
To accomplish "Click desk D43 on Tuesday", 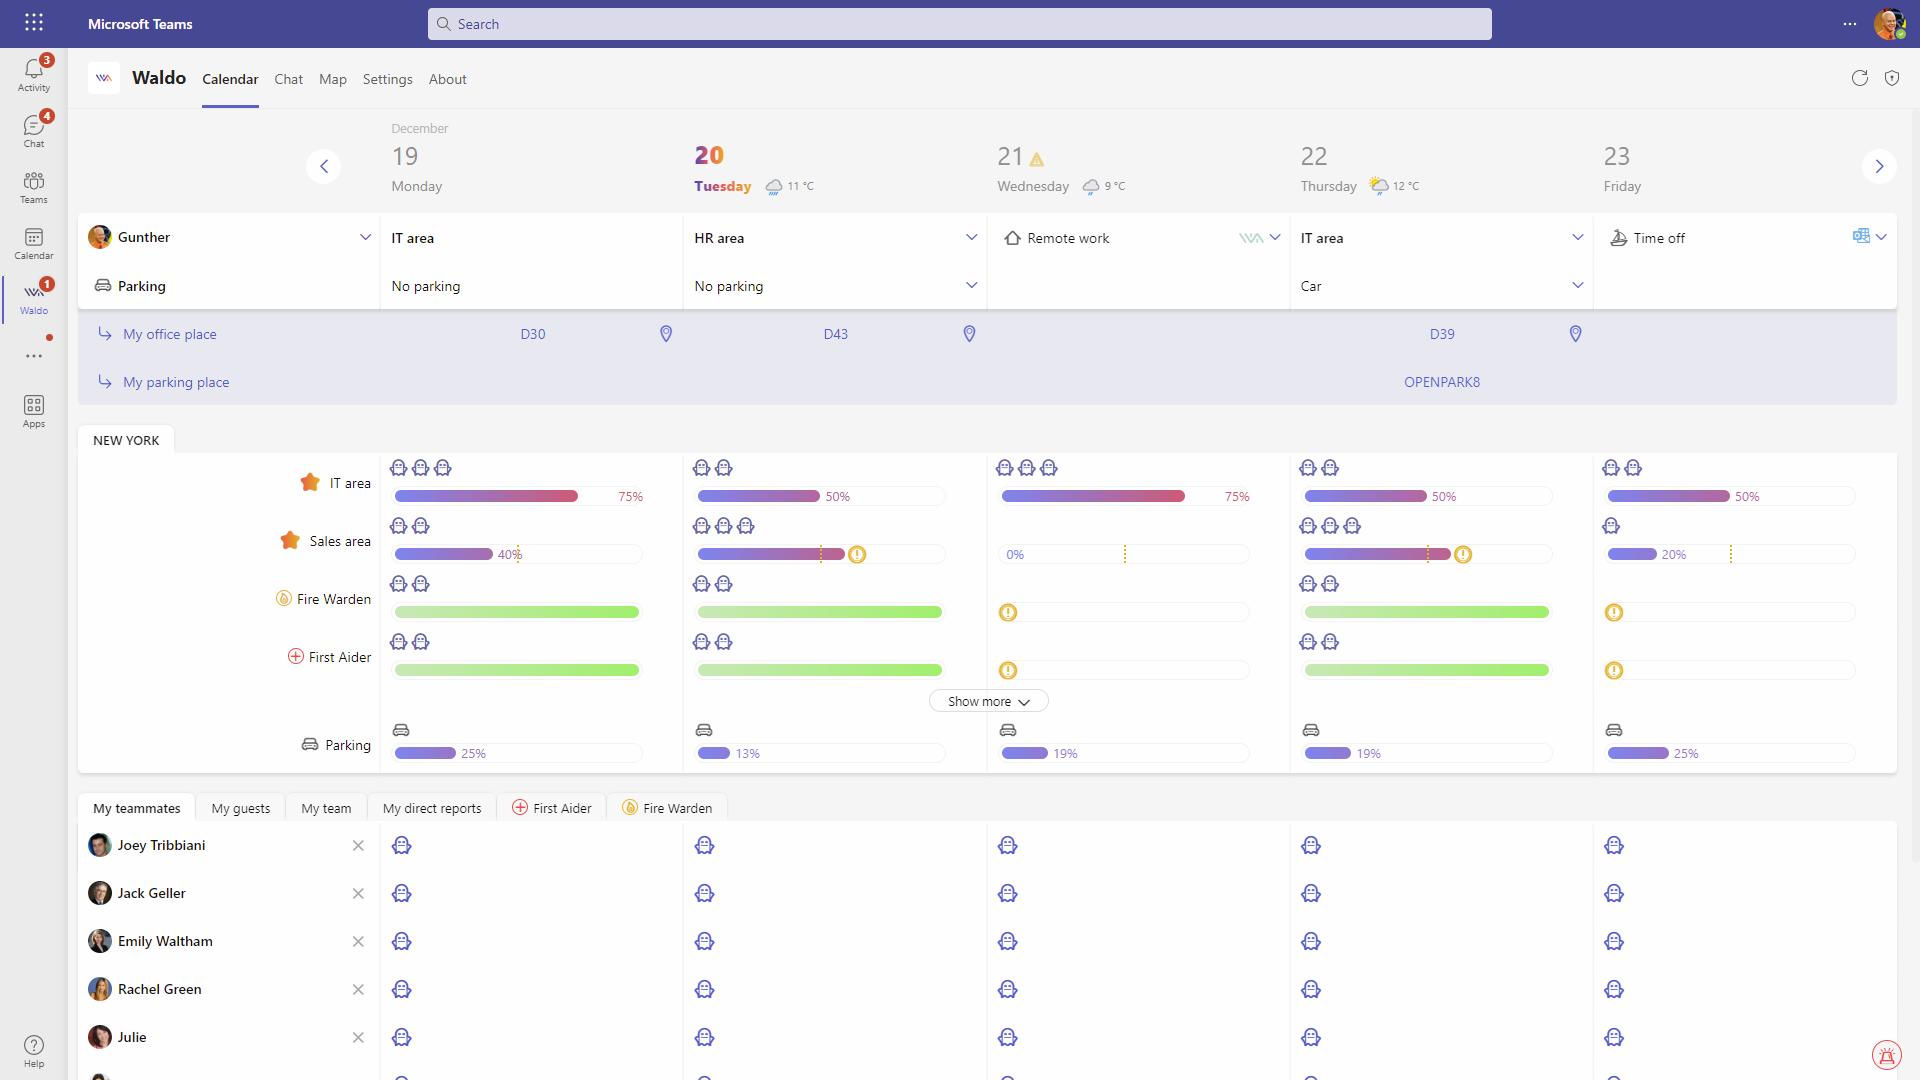I will click(836, 334).
